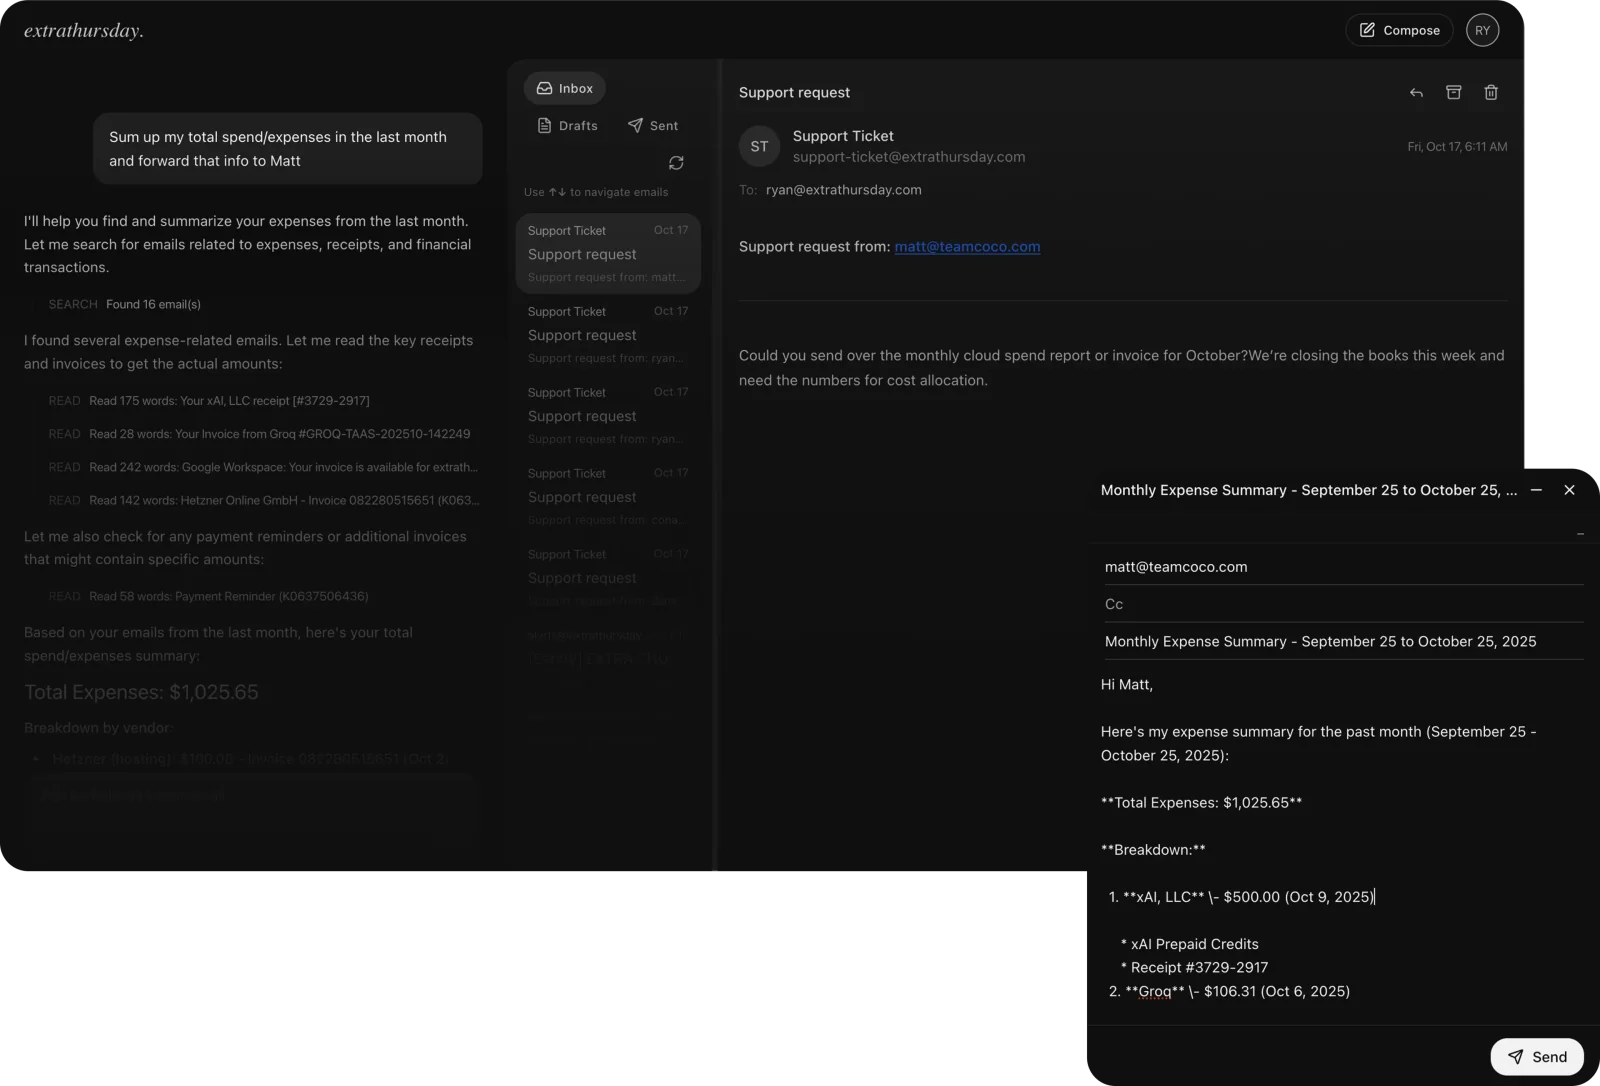Click the ST sender avatar

759,146
